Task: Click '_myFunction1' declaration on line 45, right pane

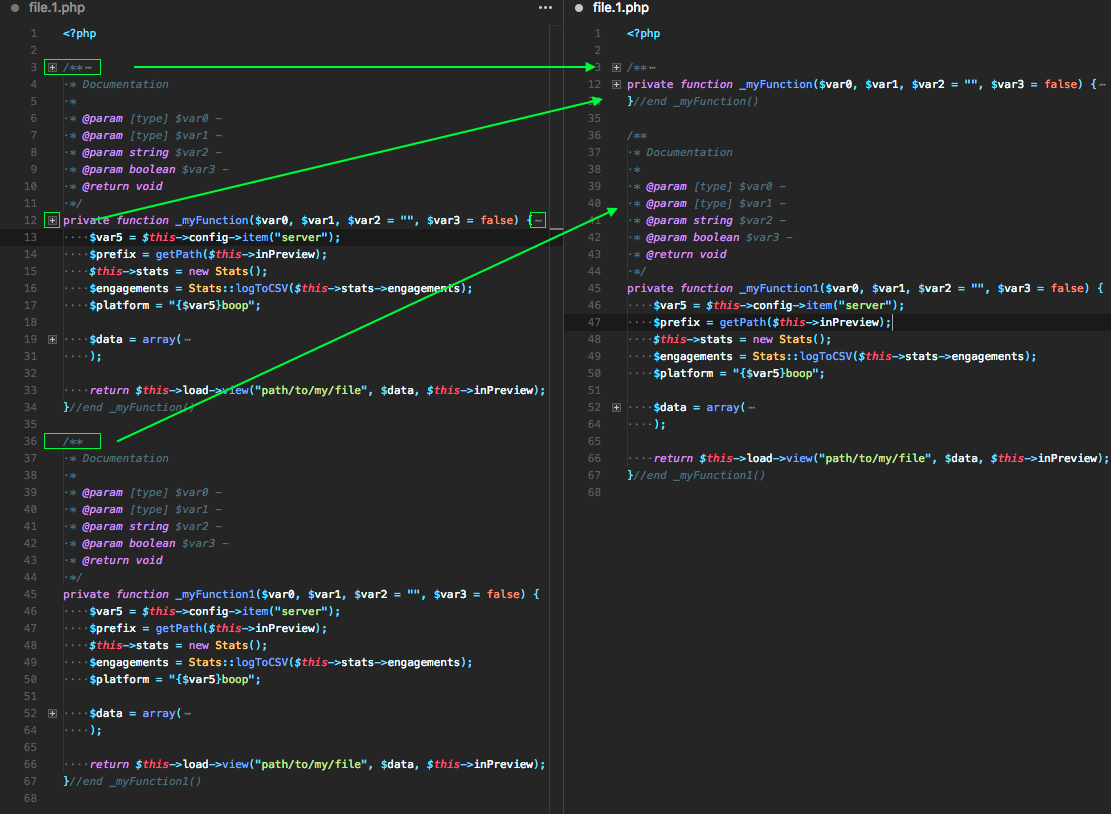Action: [x=865, y=288]
